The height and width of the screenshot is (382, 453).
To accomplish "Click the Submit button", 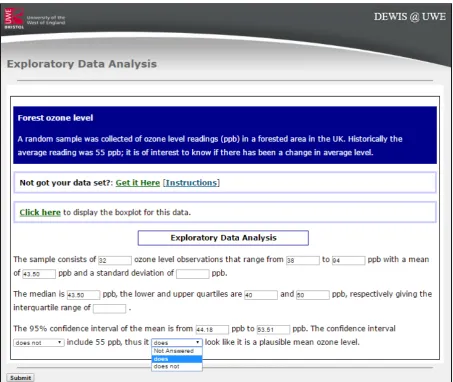I will [x=20, y=378].
